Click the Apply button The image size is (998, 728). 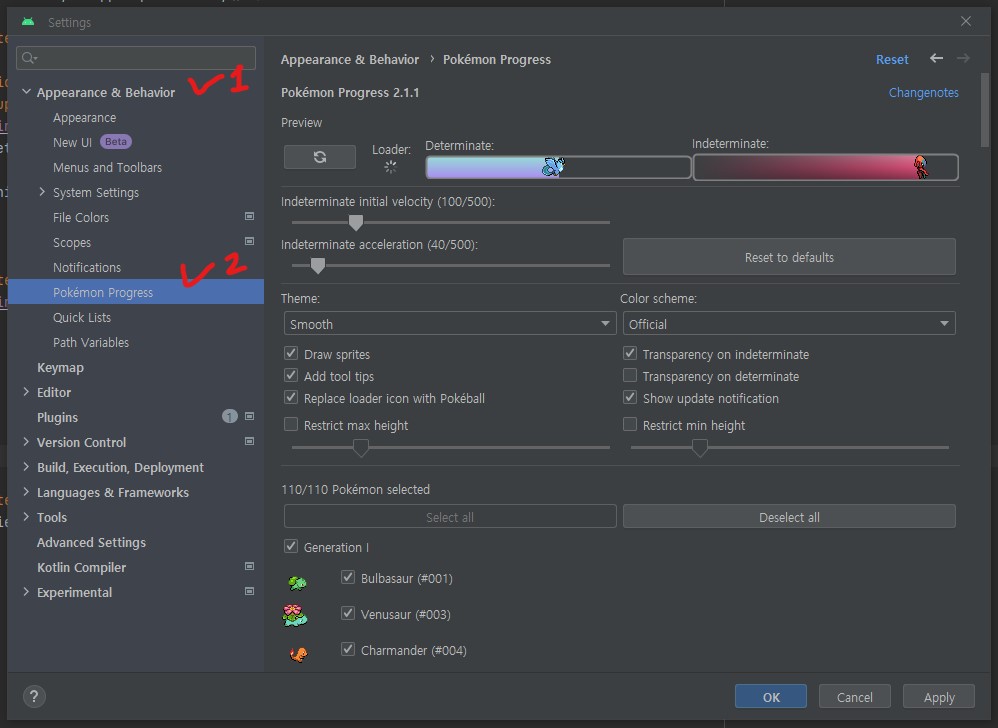coord(939,697)
